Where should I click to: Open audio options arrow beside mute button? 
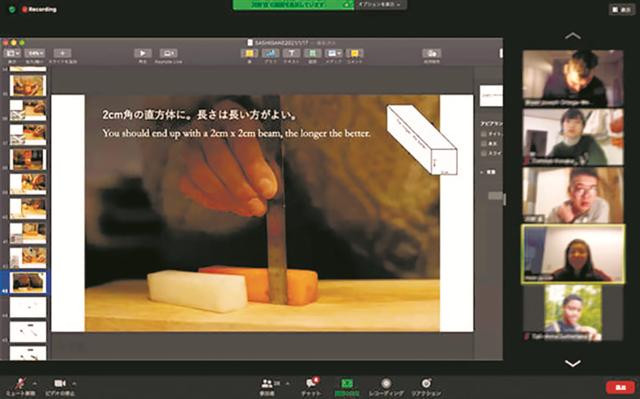pyautogui.click(x=35, y=383)
